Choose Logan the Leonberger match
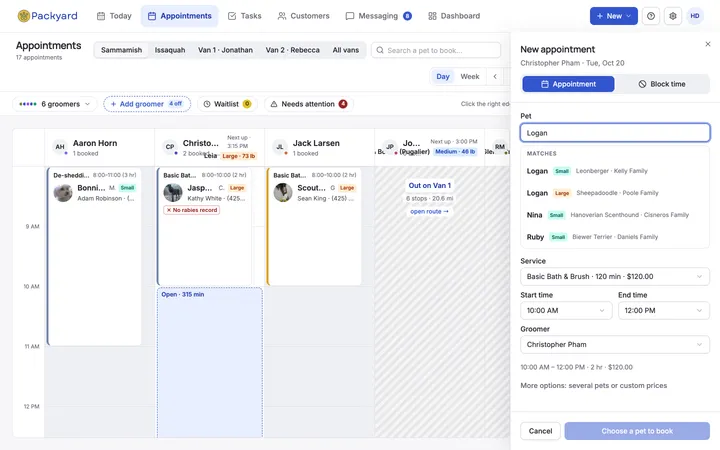 coord(615,171)
